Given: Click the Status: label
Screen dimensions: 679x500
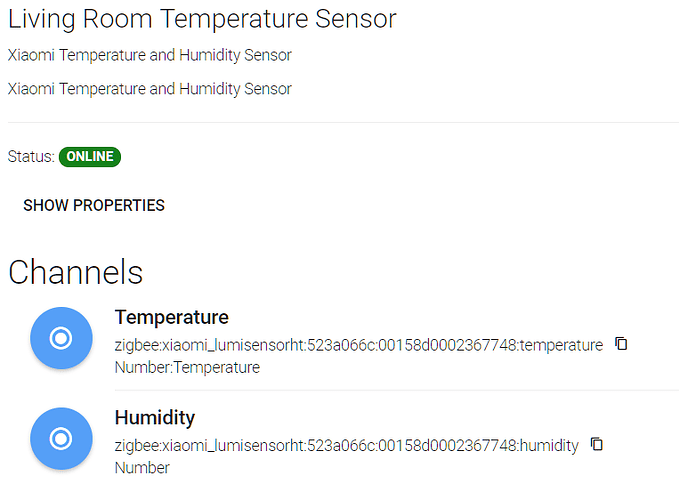Looking at the screenshot, I should click(30, 157).
